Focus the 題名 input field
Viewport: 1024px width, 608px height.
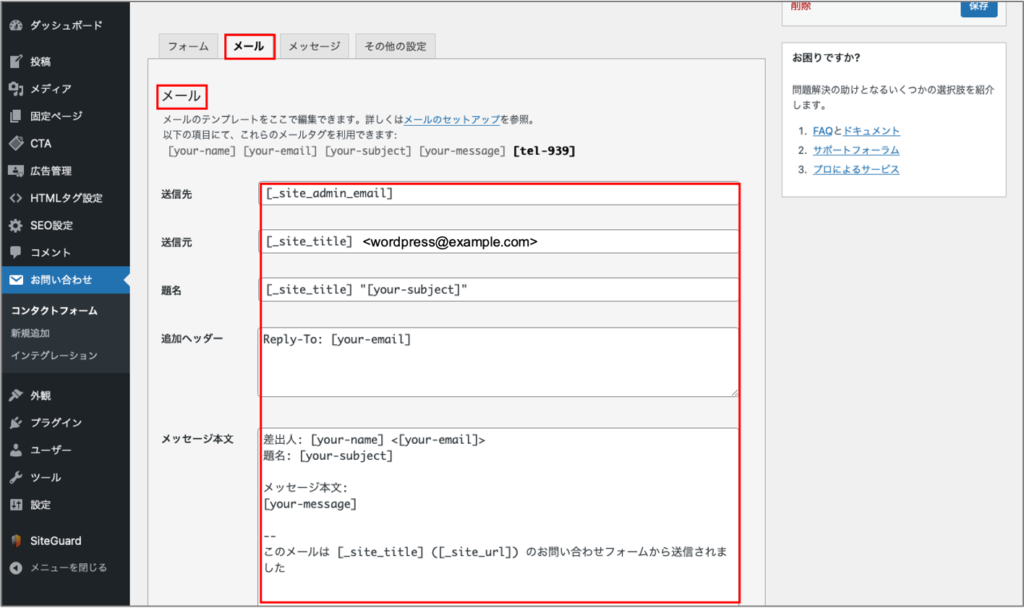pyautogui.click(x=499, y=290)
